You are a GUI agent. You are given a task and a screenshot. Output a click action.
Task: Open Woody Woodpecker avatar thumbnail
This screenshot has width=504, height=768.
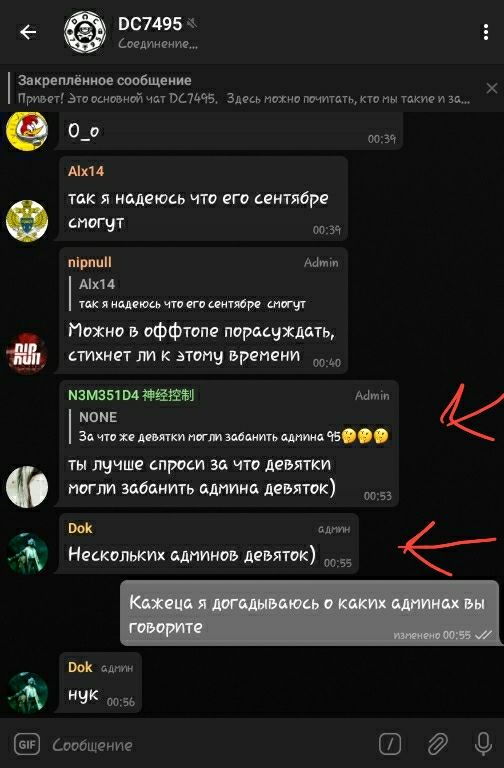coord(27,130)
